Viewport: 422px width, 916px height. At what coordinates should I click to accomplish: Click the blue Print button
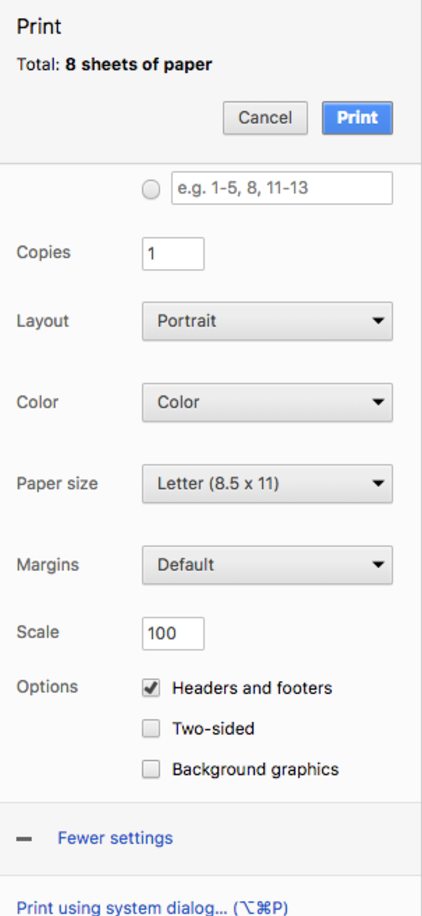357,117
